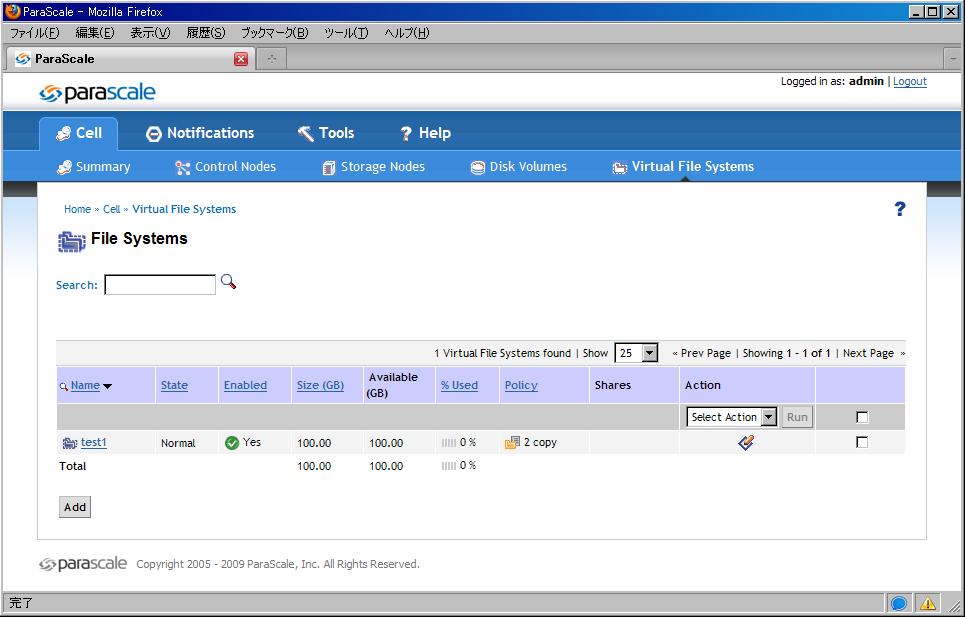The height and width of the screenshot is (617, 965).
Task: Click the 2 copy policy icon
Action: pyautogui.click(x=512, y=442)
